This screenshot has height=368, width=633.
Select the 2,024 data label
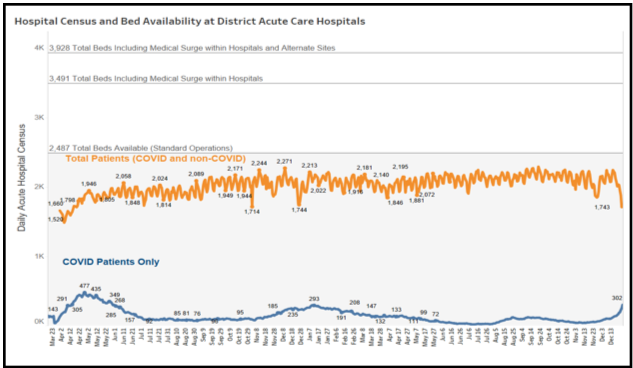click(x=160, y=179)
